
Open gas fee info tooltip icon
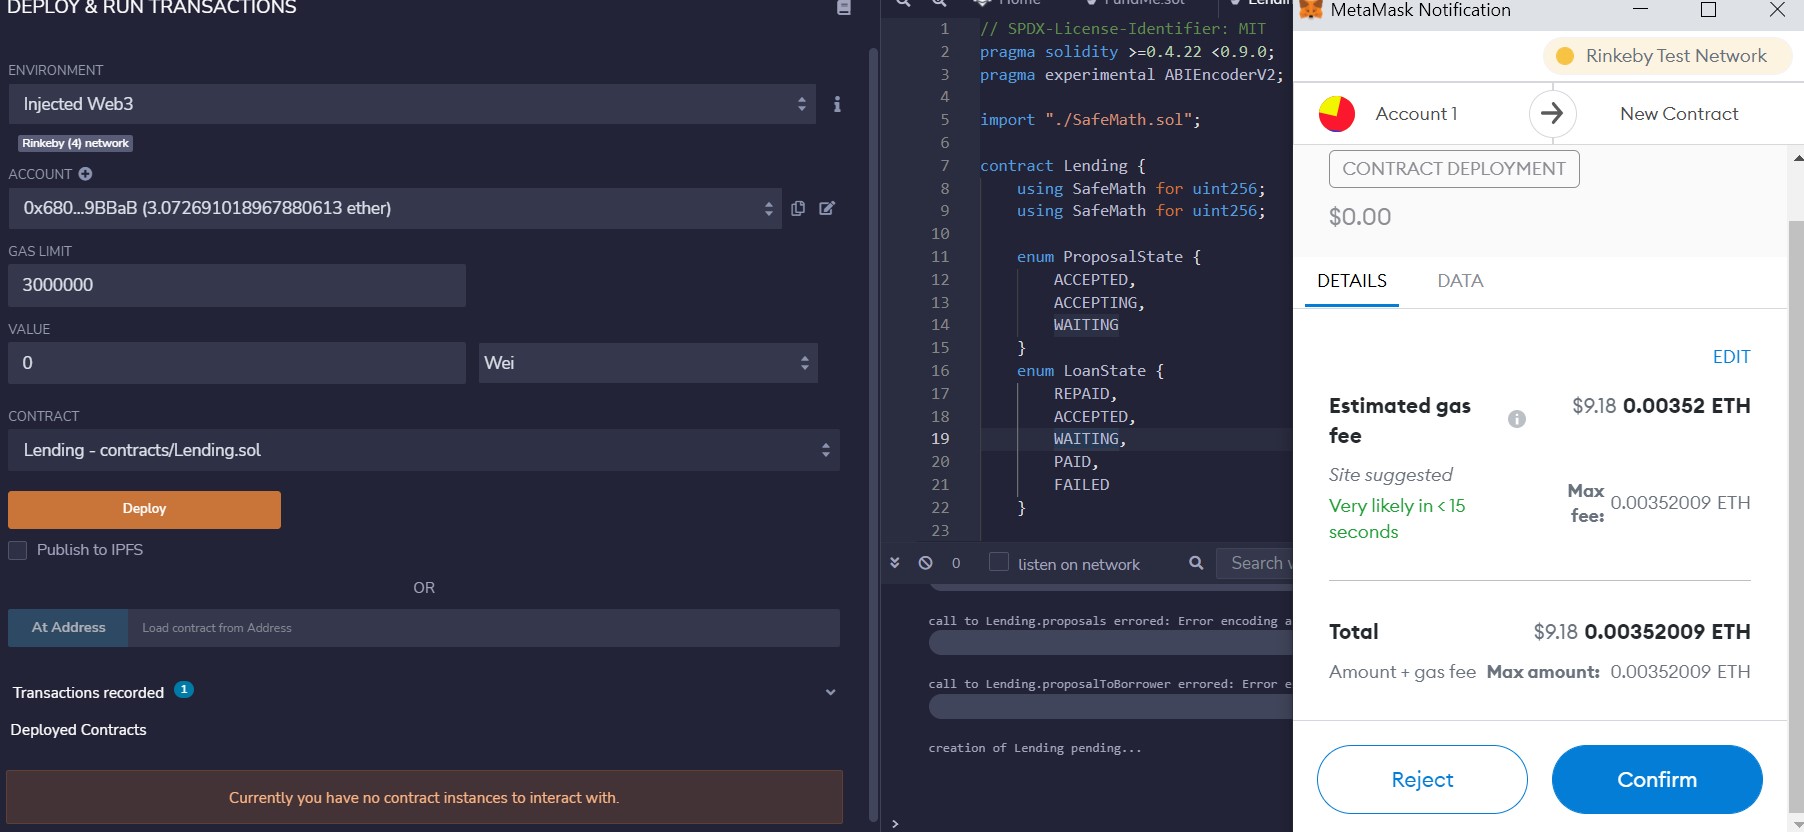1517,419
